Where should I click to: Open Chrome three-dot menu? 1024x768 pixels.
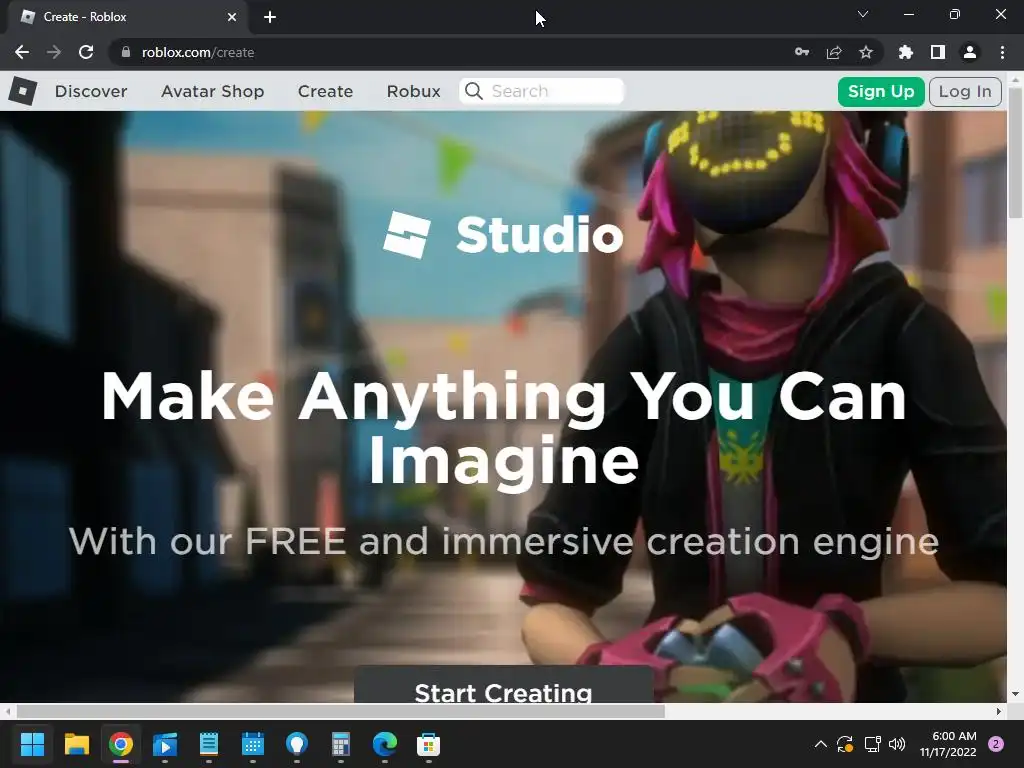pyautogui.click(x=1002, y=52)
